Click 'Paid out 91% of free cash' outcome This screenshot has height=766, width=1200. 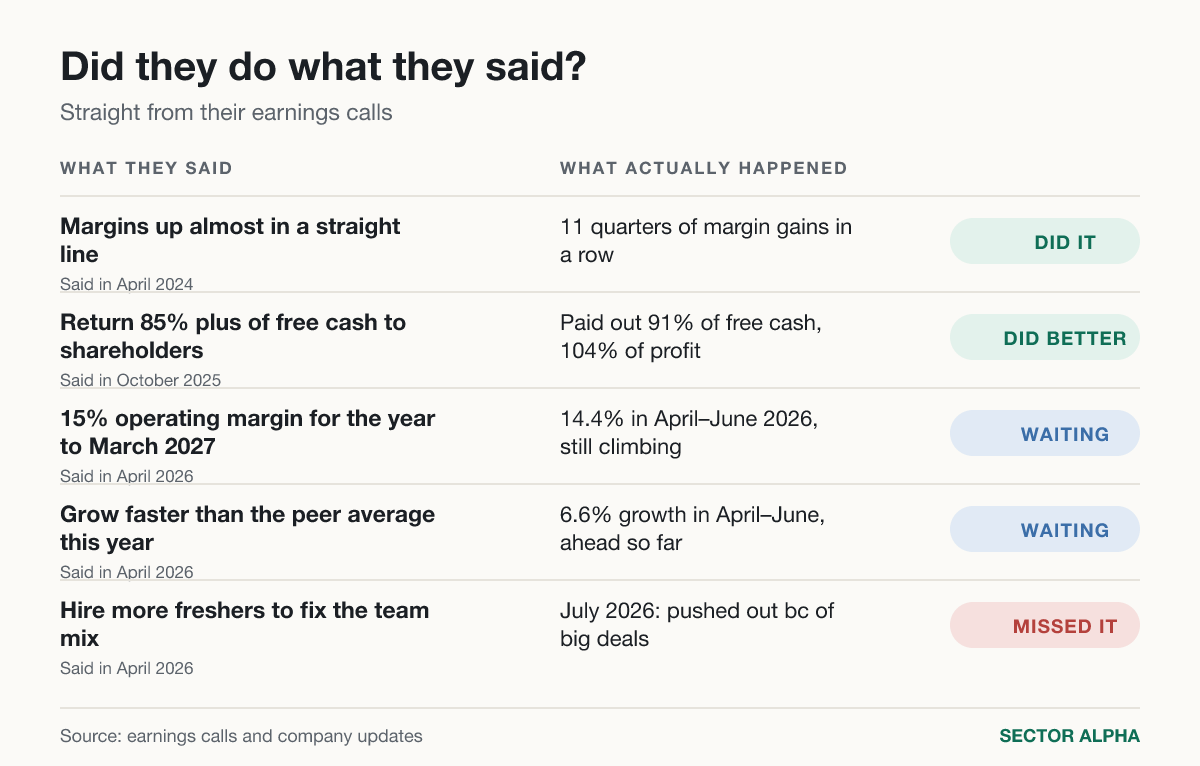click(x=690, y=336)
